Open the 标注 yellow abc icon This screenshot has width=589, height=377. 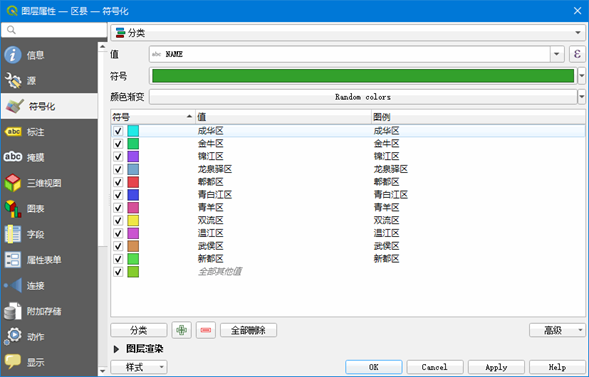coord(13,132)
